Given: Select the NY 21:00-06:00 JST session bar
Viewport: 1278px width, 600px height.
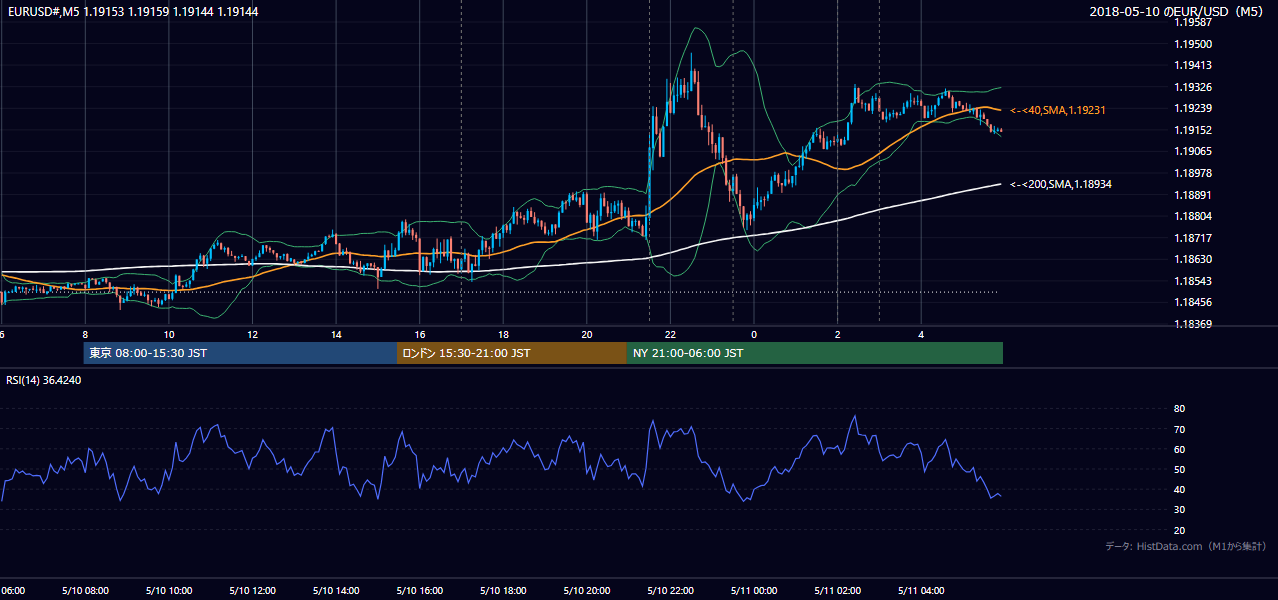Looking at the screenshot, I should point(815,353).
